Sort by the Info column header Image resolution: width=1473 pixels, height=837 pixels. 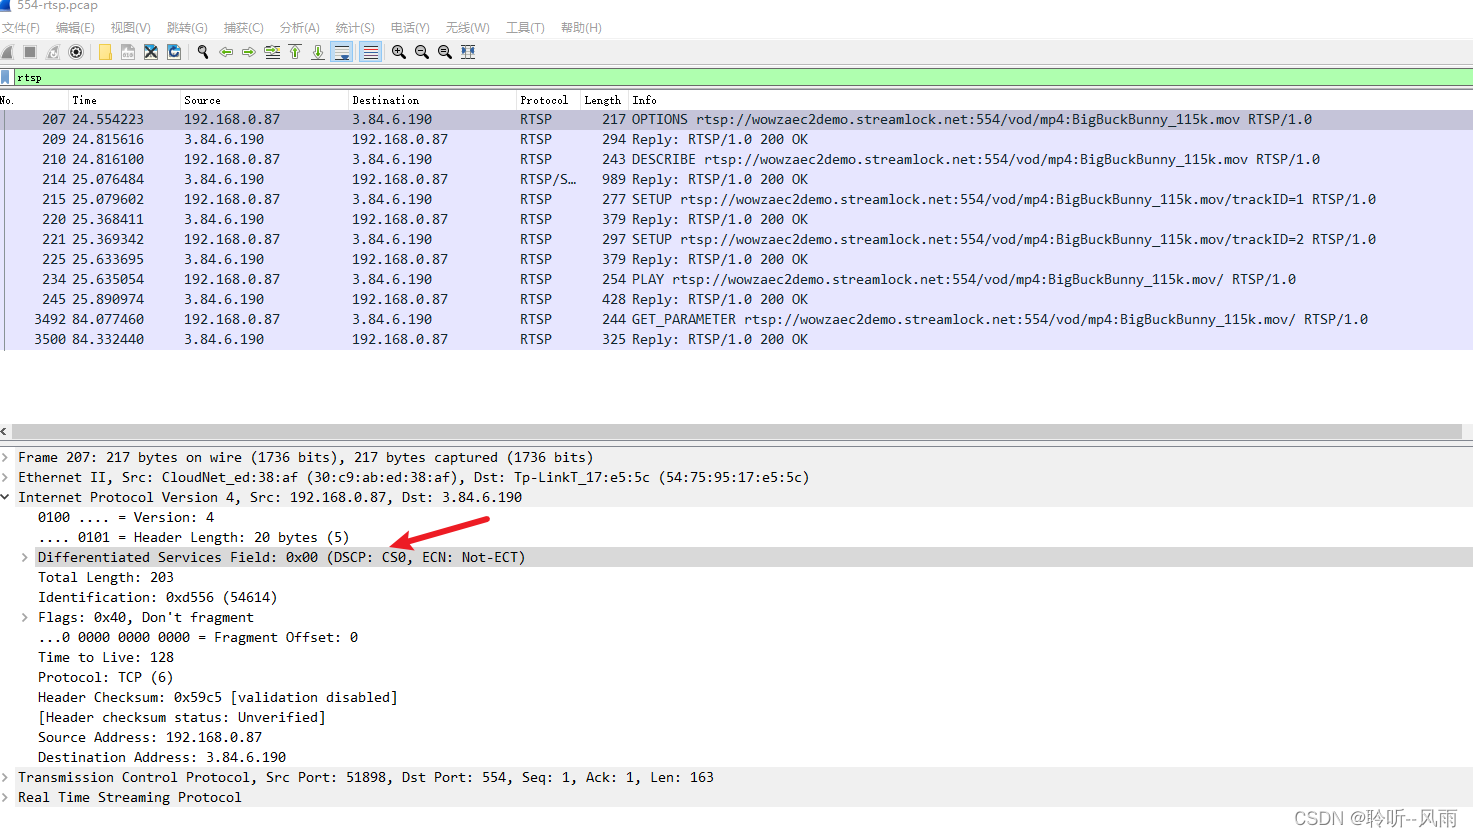click(1050, 100)
